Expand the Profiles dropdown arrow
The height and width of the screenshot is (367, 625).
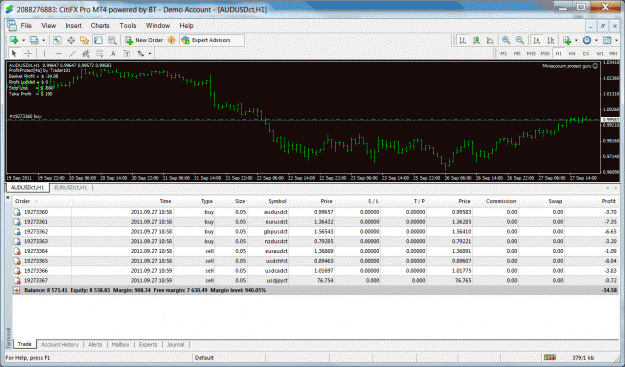tap(43, 40)
